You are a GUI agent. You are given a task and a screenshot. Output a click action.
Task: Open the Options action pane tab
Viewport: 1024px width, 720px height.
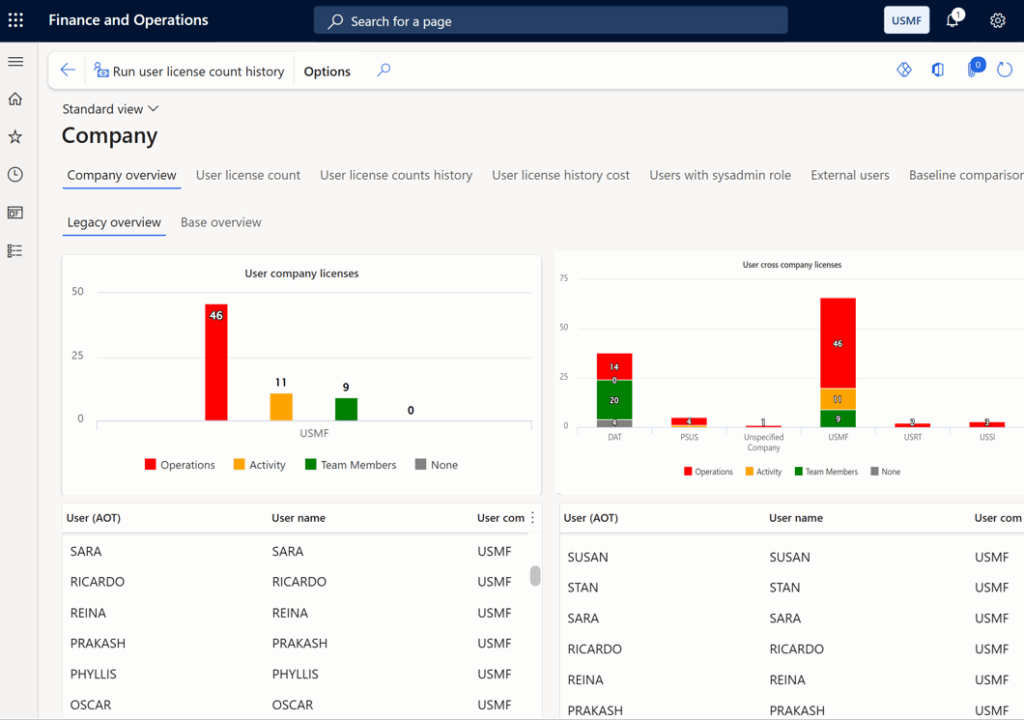327,71
